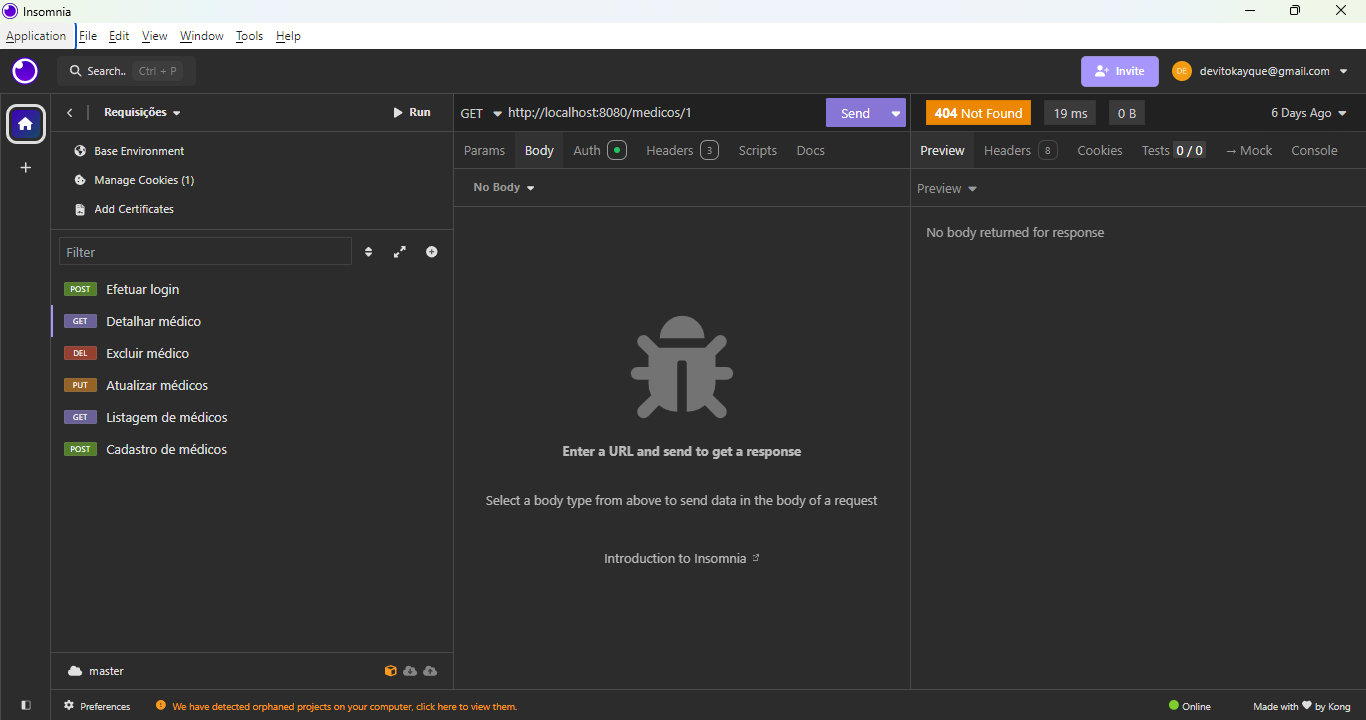The width and height of the screenshot is (1366, 720).
Task: Switch to the request Body tab
Action: (539, 151)
